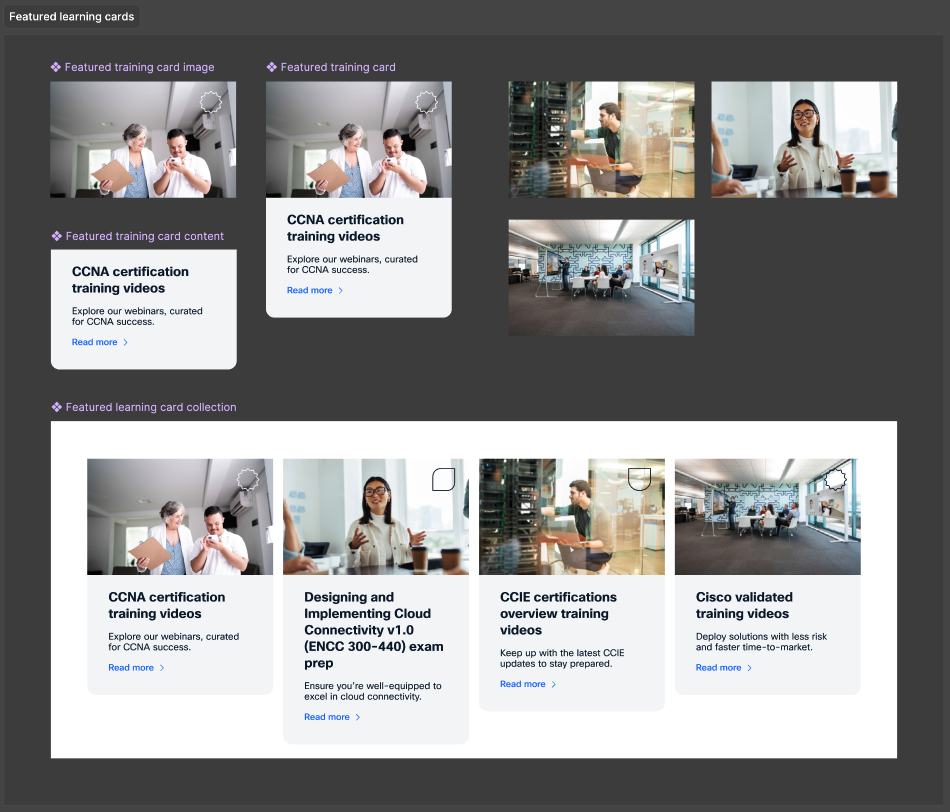The width and height of the screenshot is (950, 812).
Task: Click the shield badge on the CCIE certifications card
Action: point(639,479)
